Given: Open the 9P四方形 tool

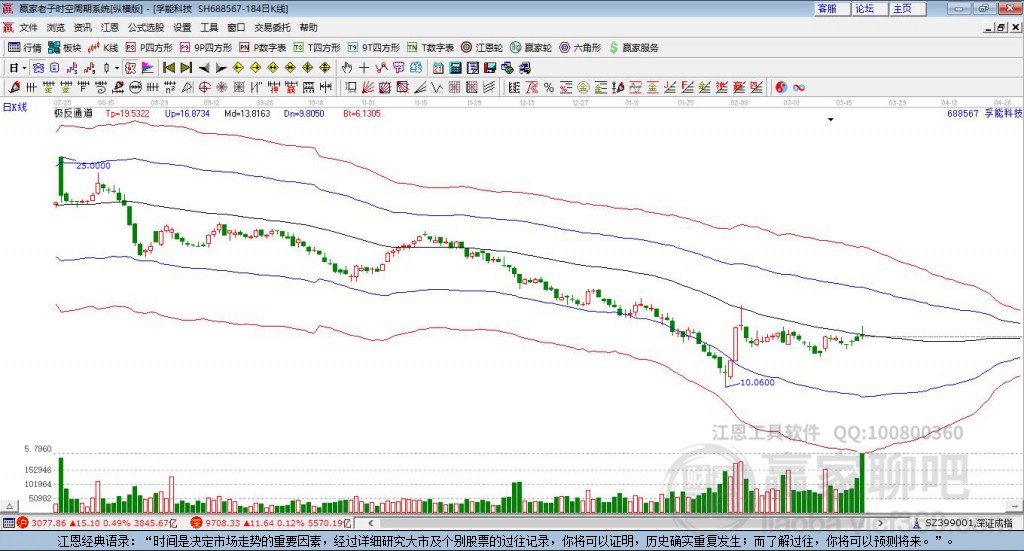Looking at the screenshot, I should [206, 48].
